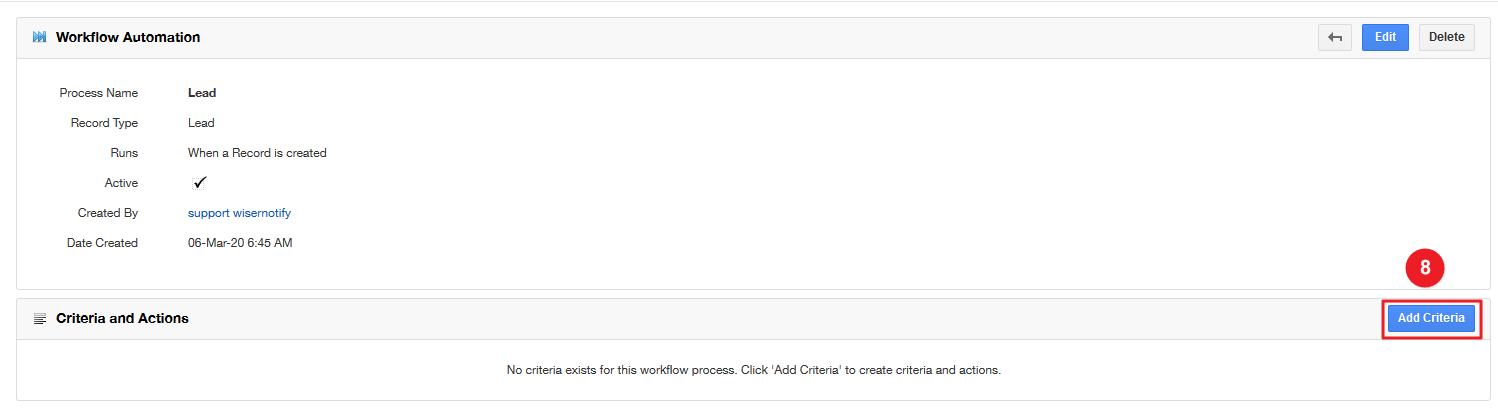The width and height of the screenshot is (1498, 415).
Task: Delete this workflow process
Action: pos(1446,37)
